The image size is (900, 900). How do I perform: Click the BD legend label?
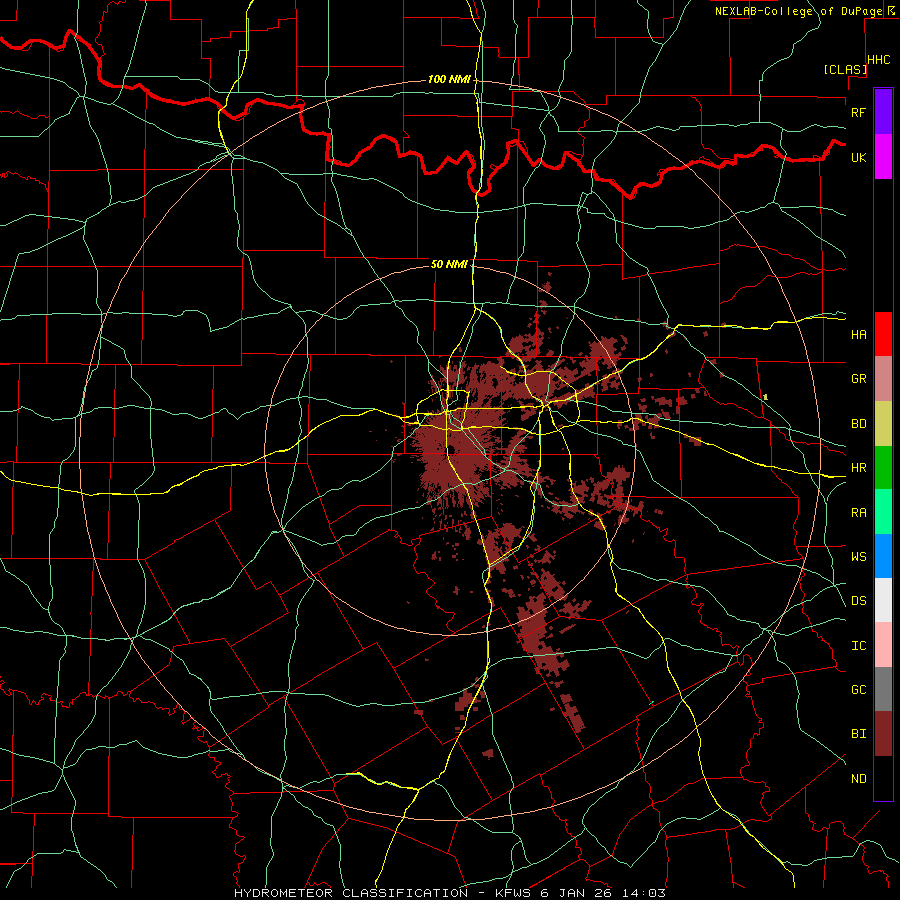tap(858, 423)
